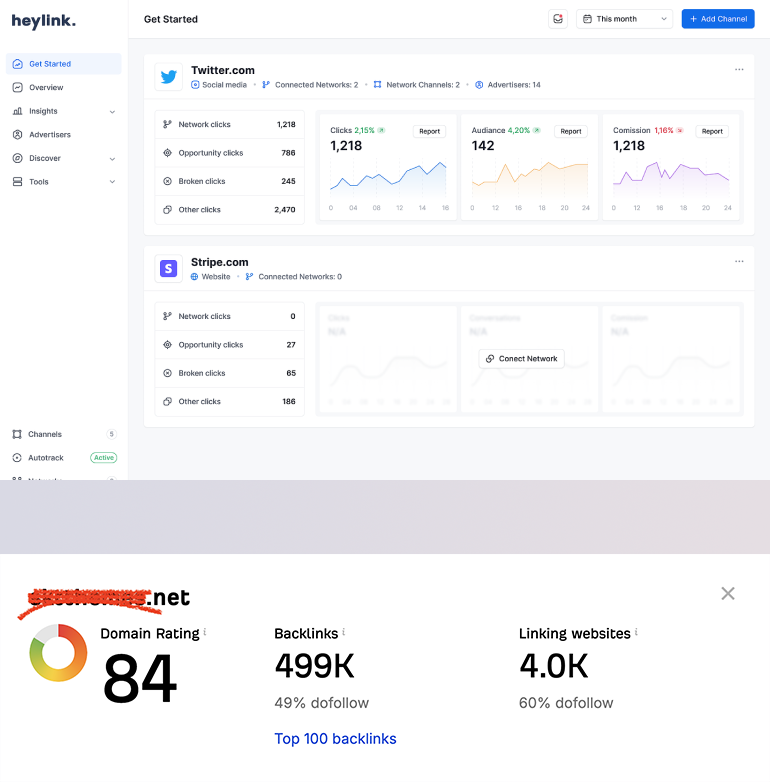Screen dimensions: 770x782
Task: Click the Insights bar chart icon
Action: coord(17,111)
